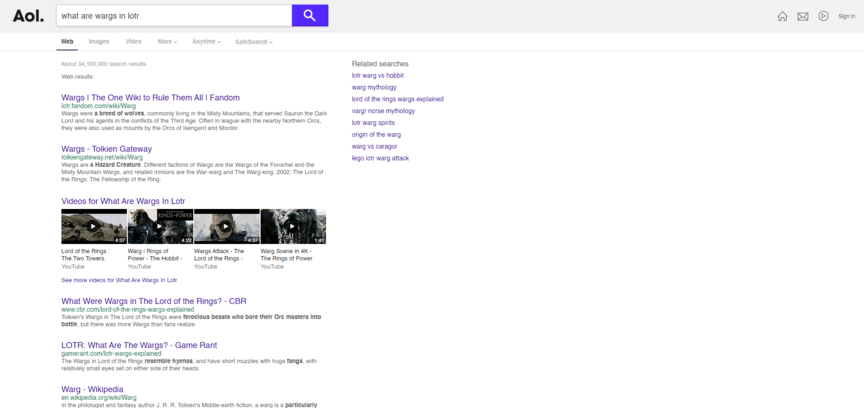
Task: Click the gamerant.com/lotr-wargs-explained URL
Action: pos(111,353)
